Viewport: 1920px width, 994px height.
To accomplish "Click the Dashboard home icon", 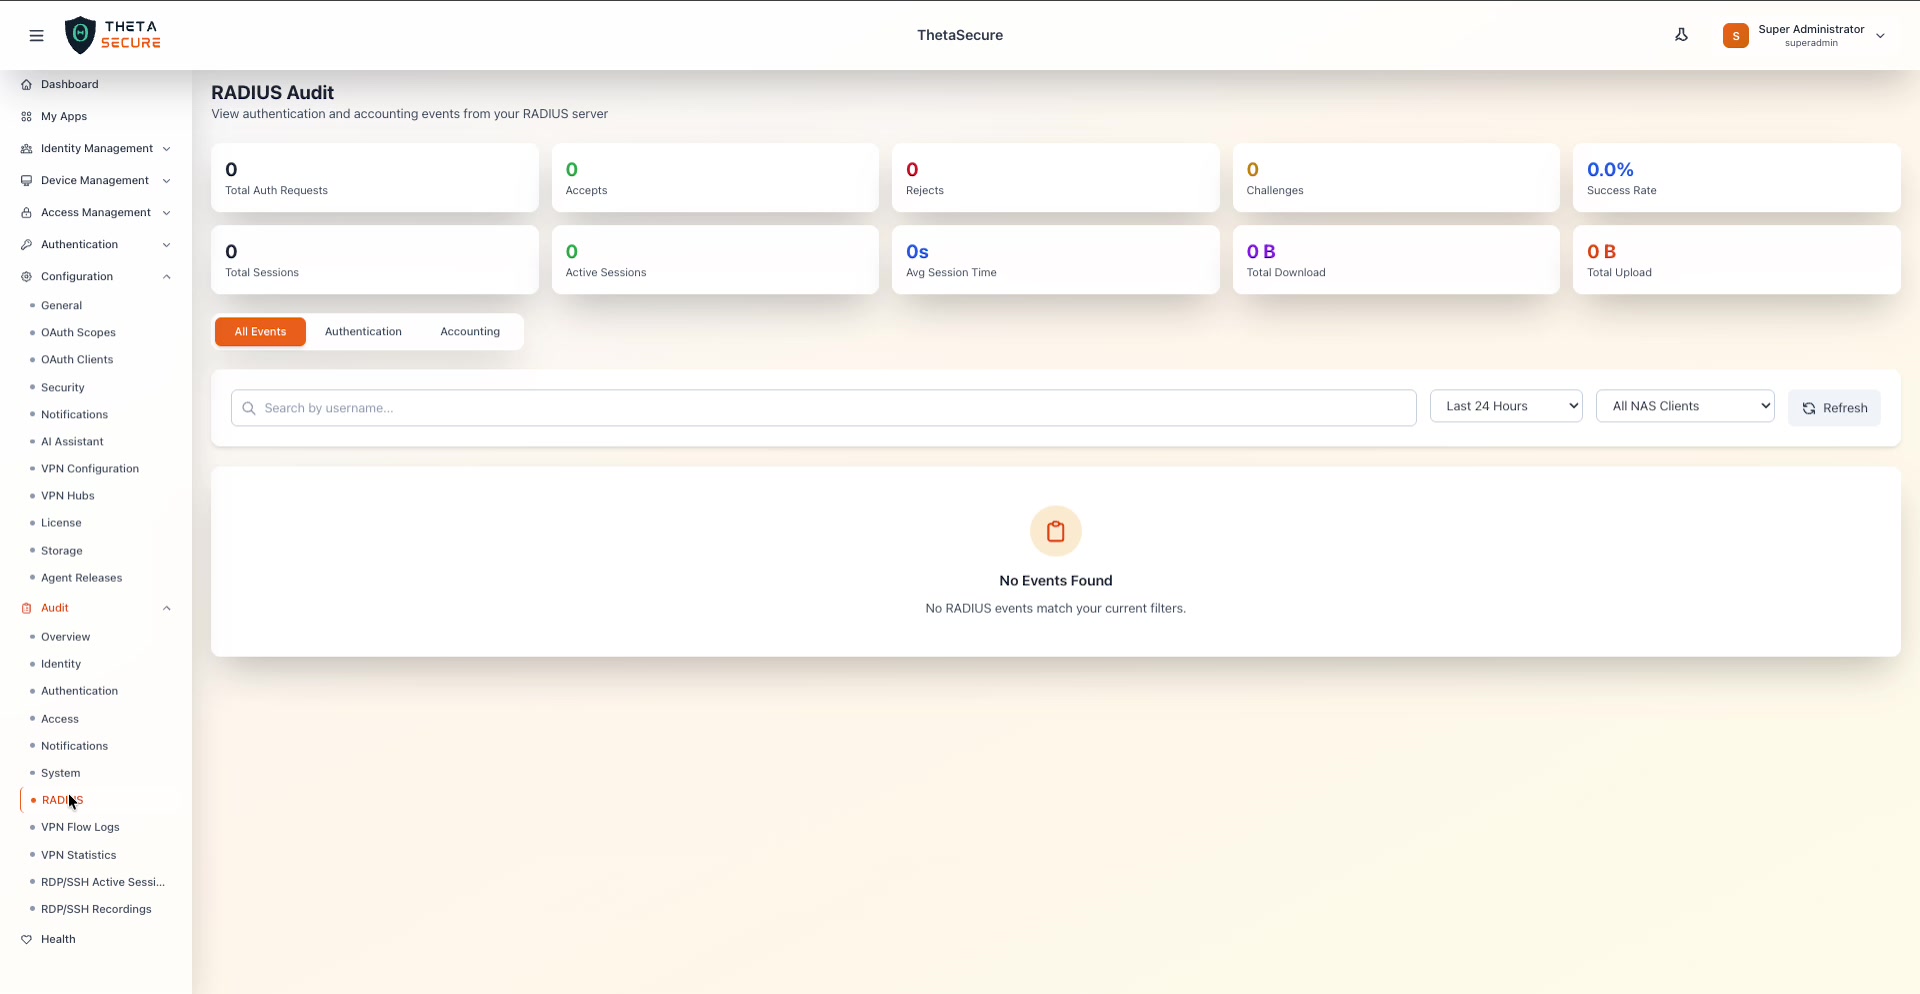I will click(x=25, y=84).
